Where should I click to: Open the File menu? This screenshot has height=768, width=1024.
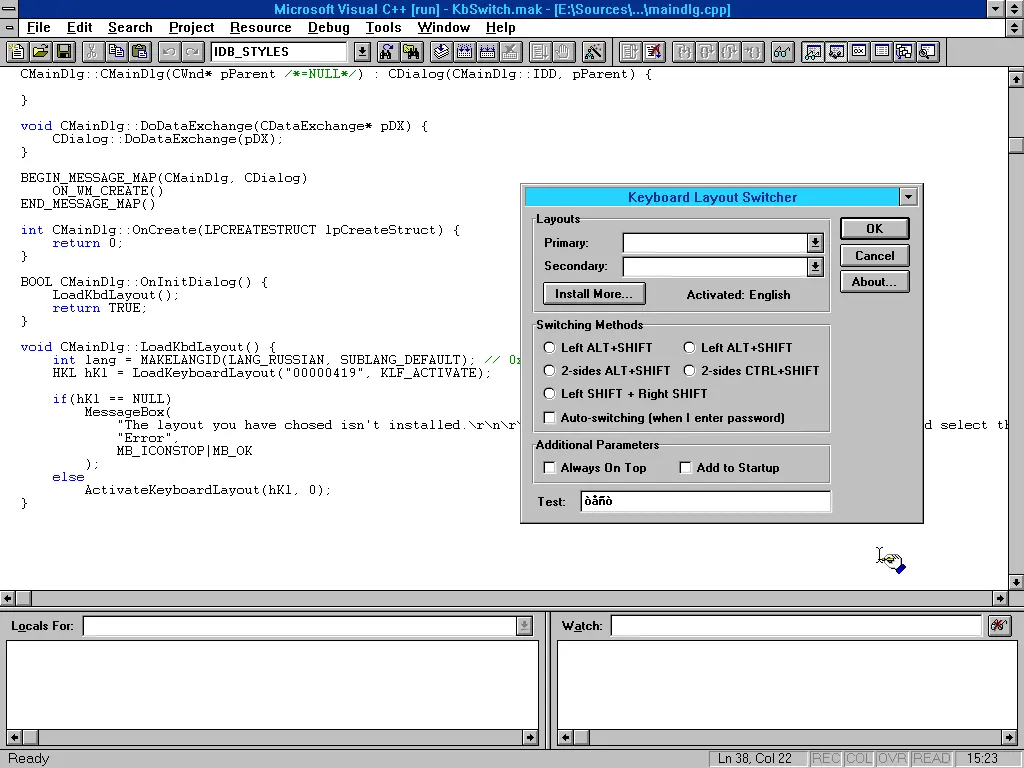pos(39,27)
